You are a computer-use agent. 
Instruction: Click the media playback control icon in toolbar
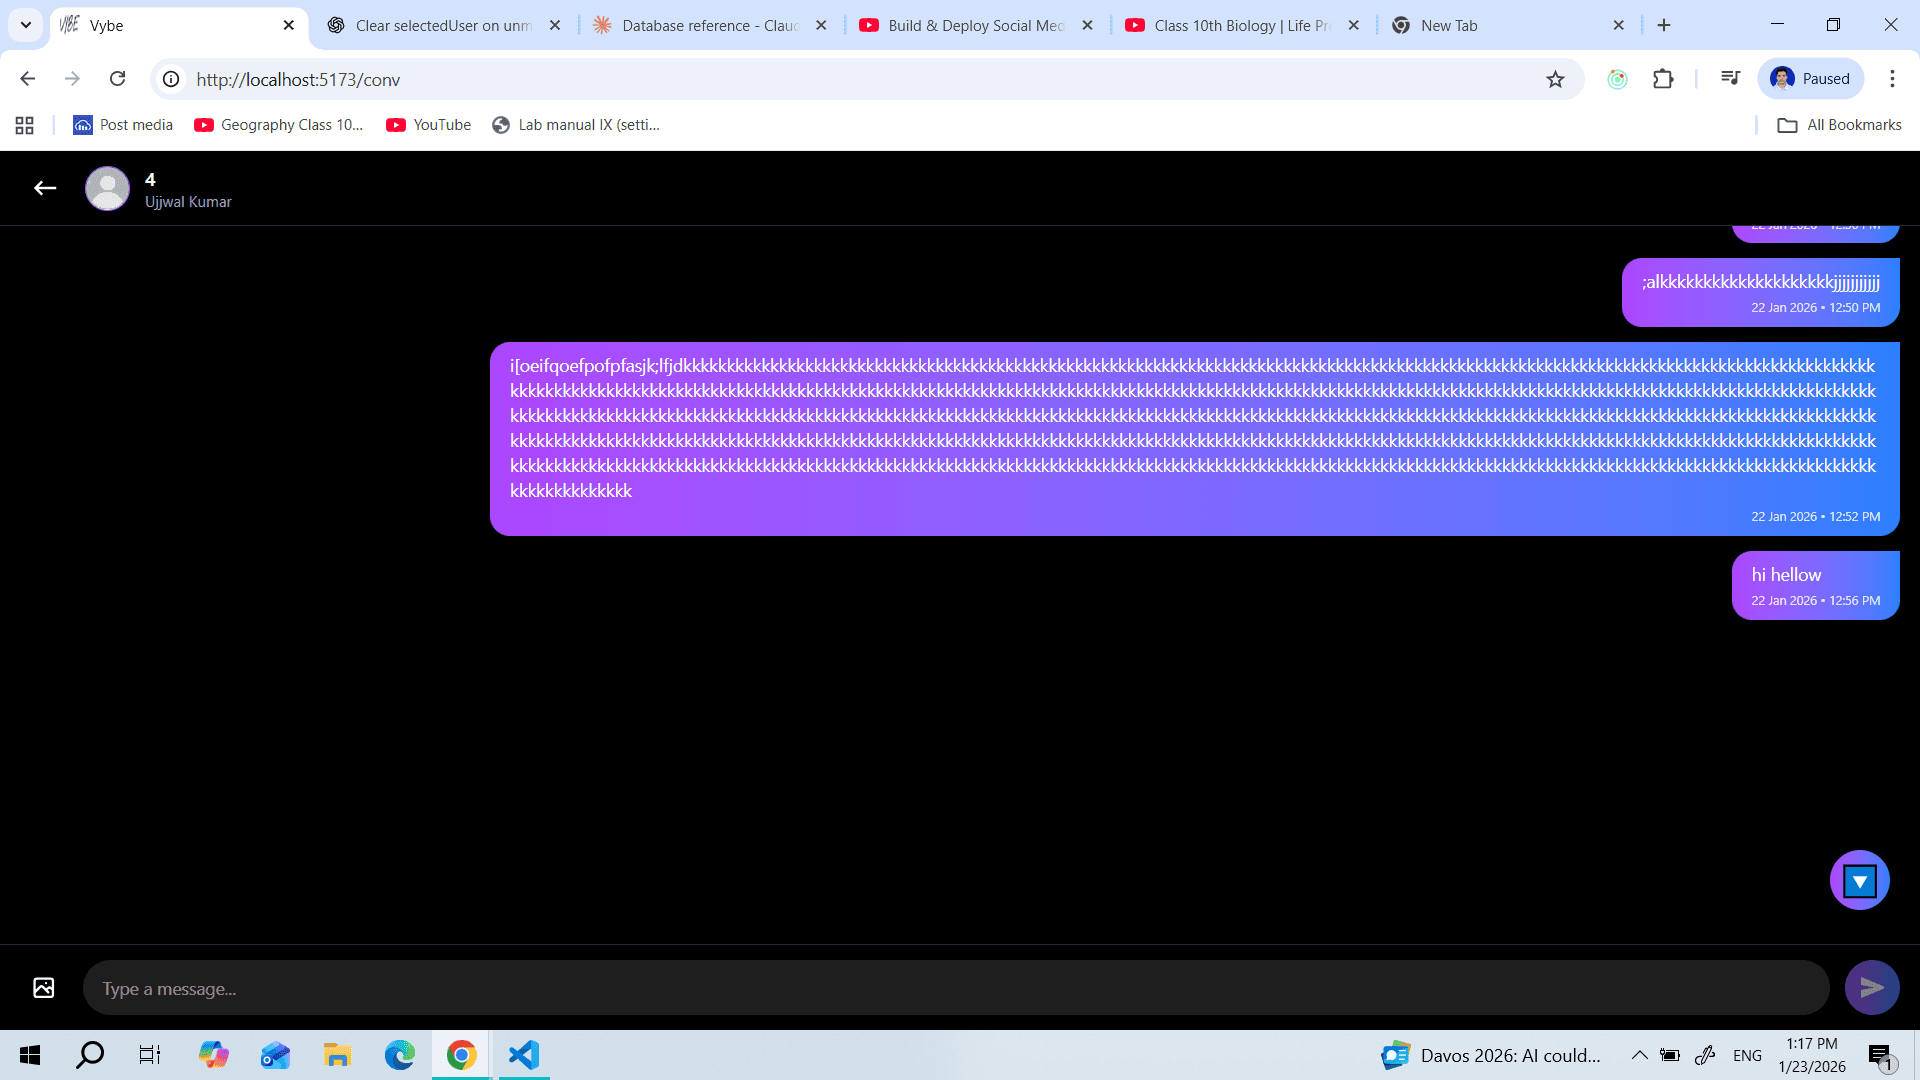(1730, 78)
